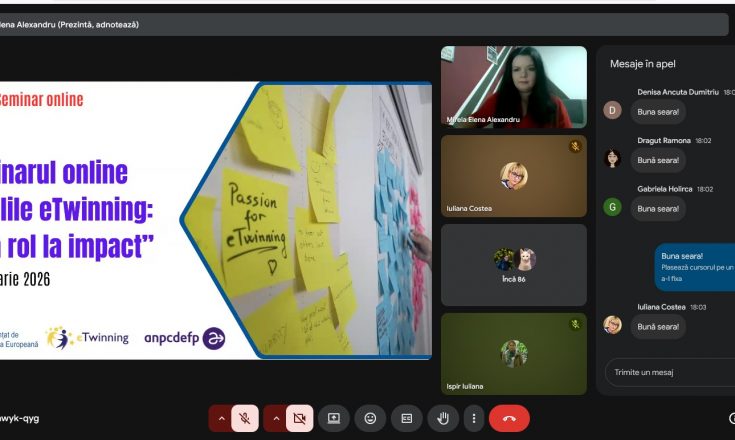Click the presented seminar slide
Screen dimensions: 735x440
(x=216, y=221)
